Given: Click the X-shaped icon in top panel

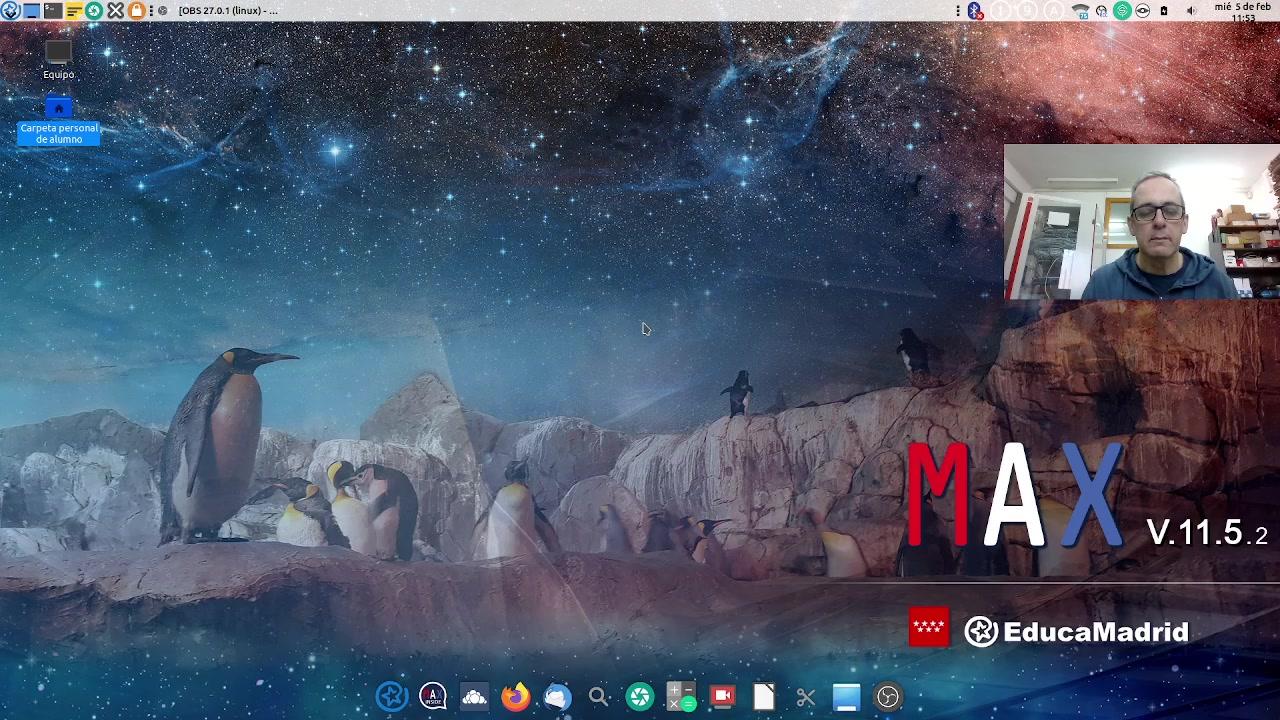Looking at the screenshot, I should pos(115,10).
